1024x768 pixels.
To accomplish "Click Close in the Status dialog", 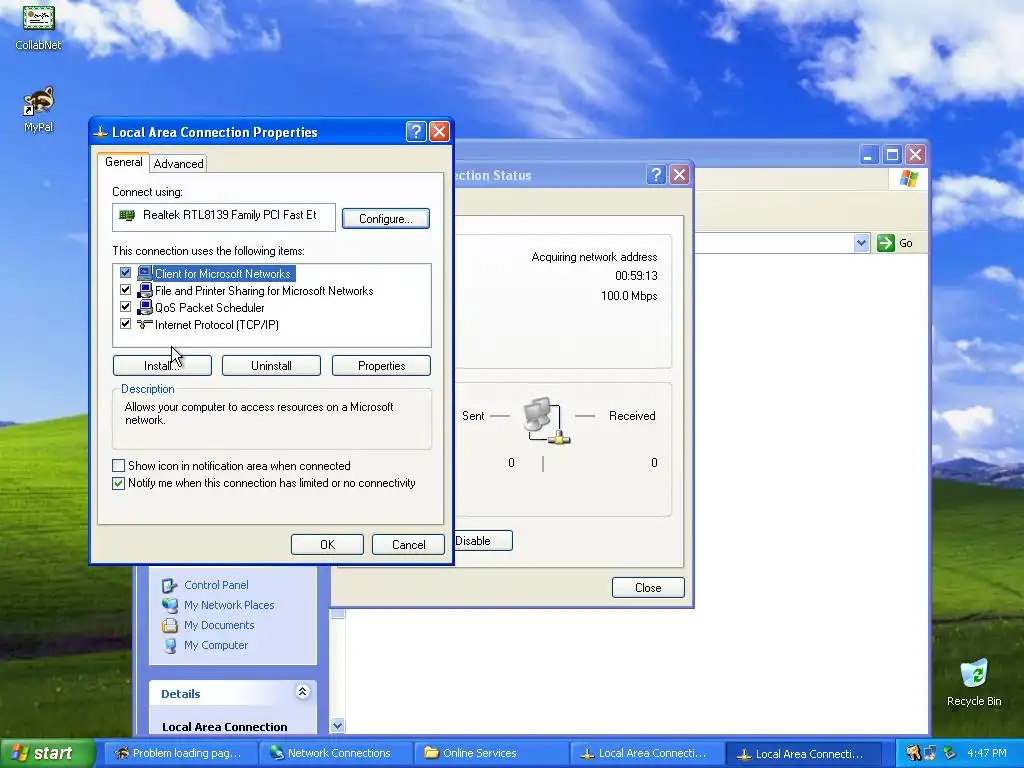I will [648, 588].
